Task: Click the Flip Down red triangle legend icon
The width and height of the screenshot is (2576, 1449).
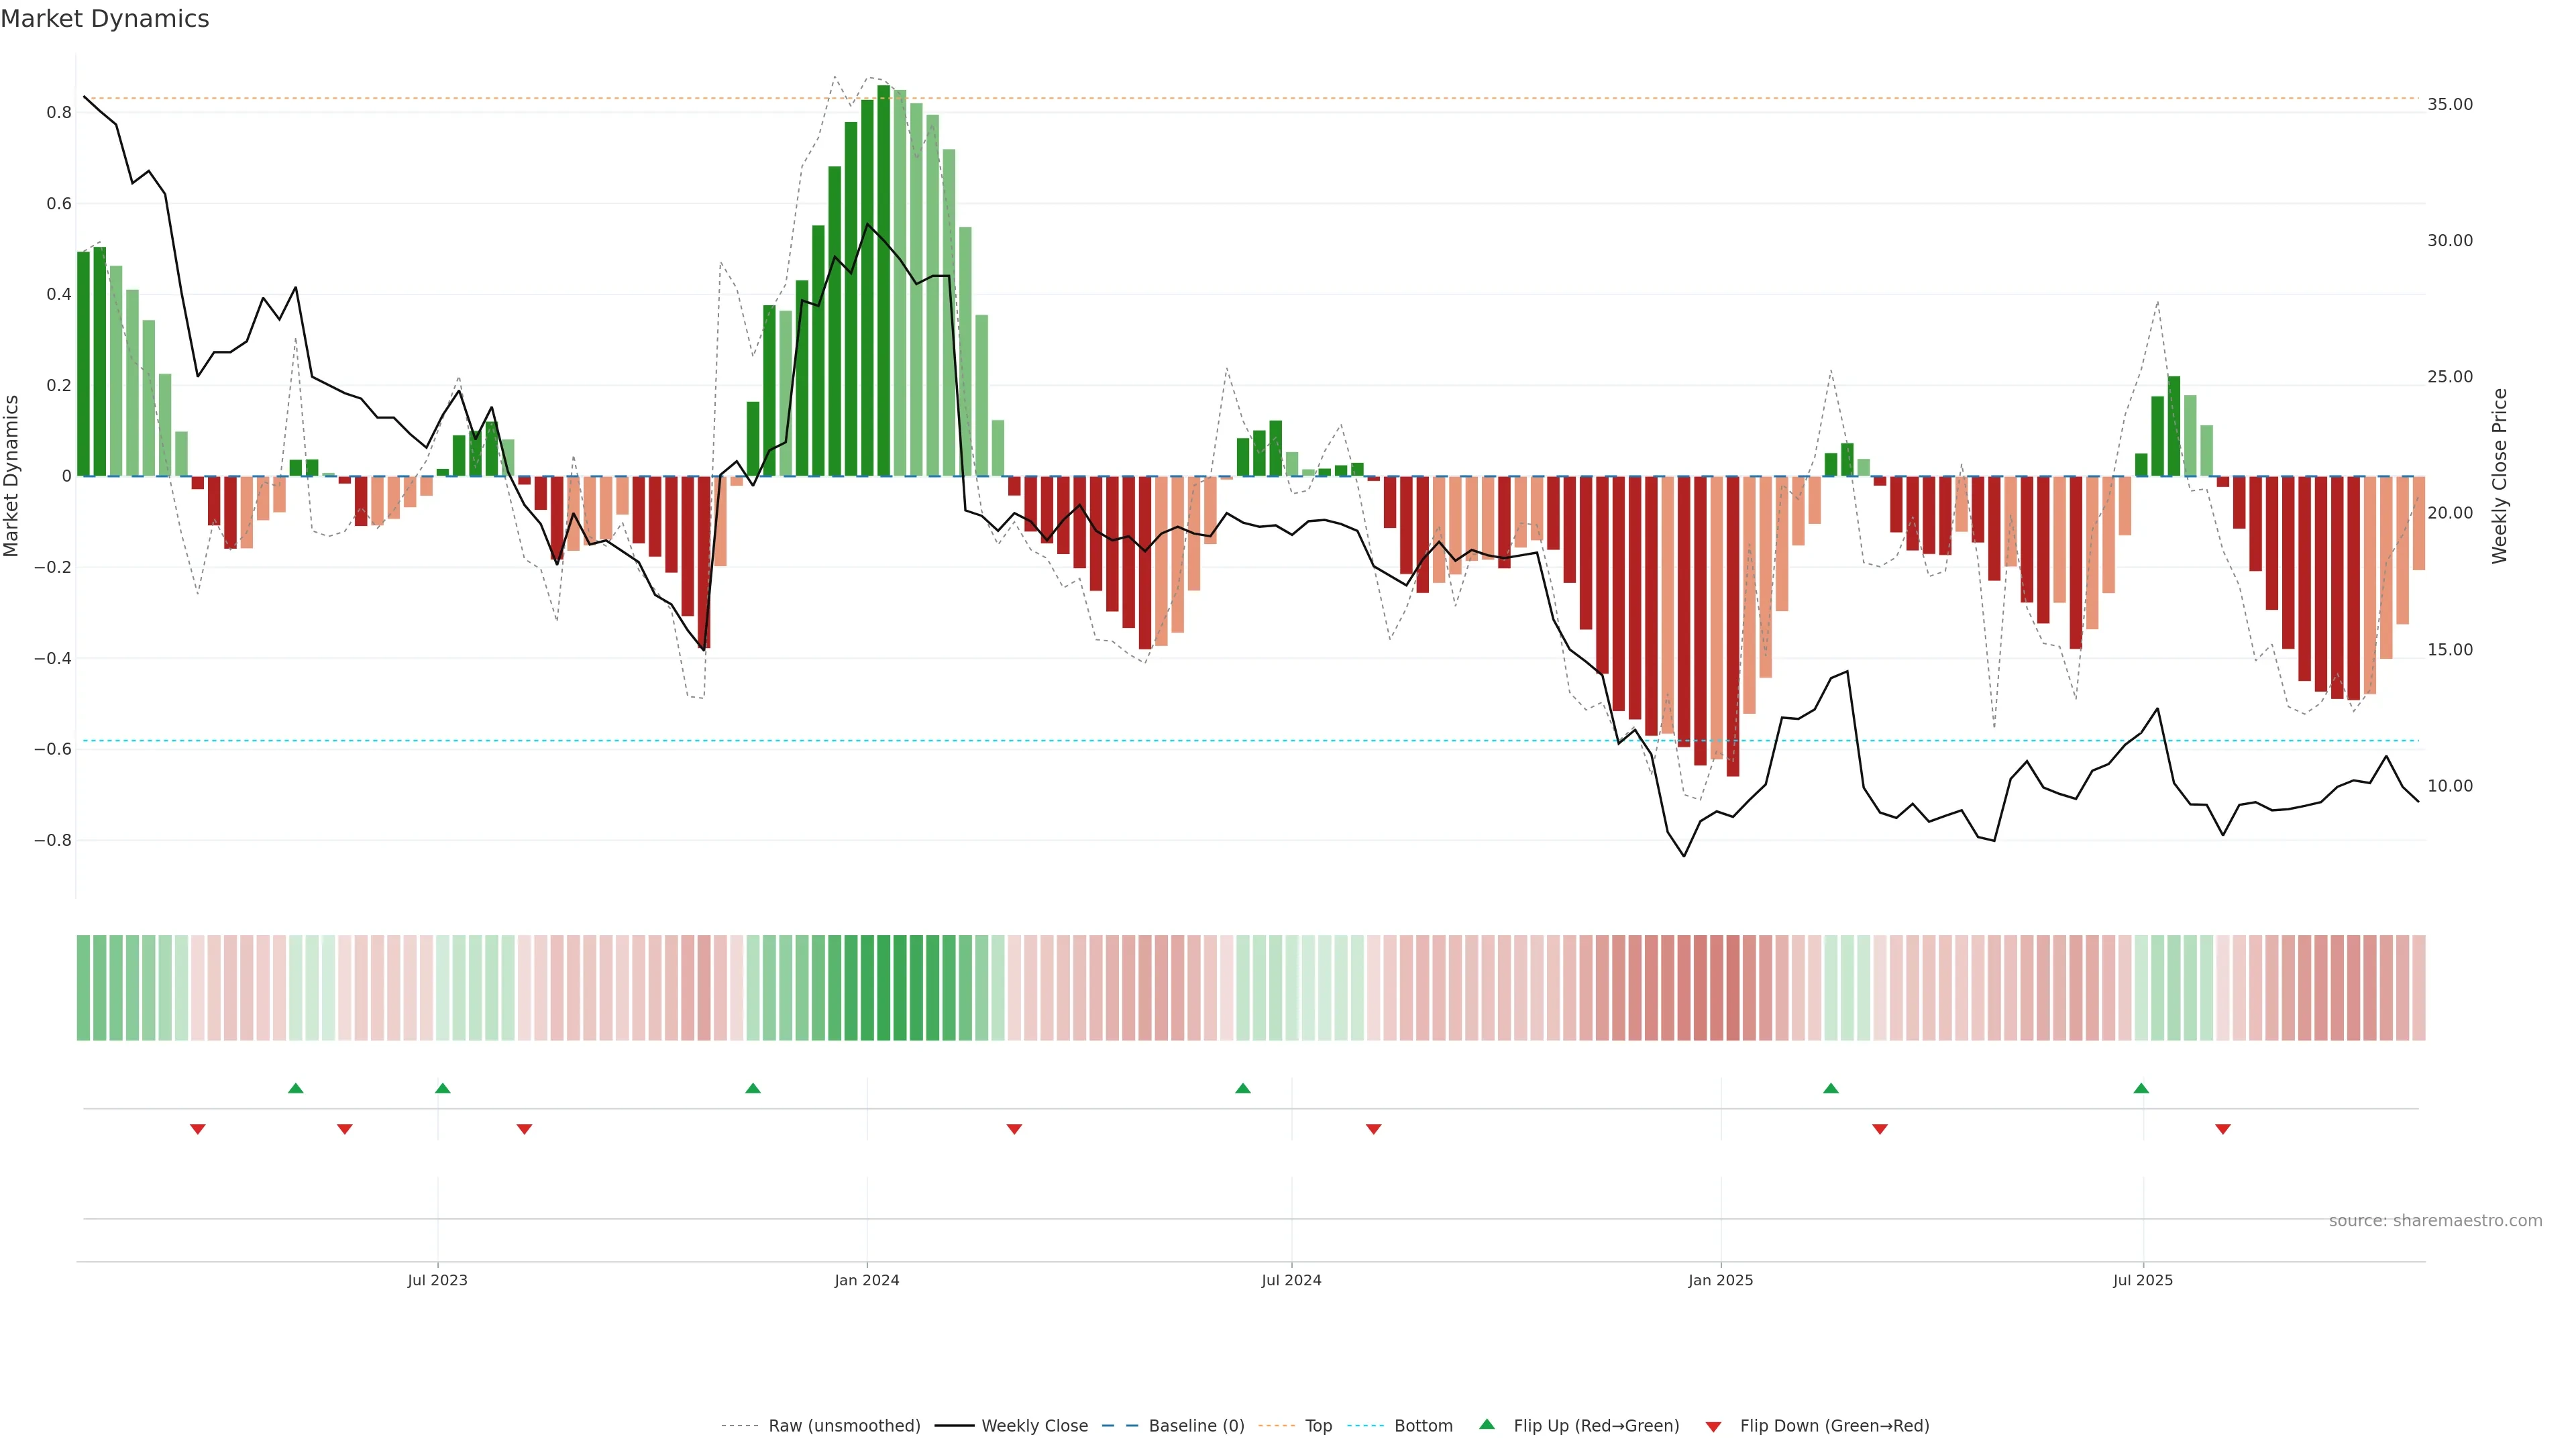Action: pos(1713,1427)
